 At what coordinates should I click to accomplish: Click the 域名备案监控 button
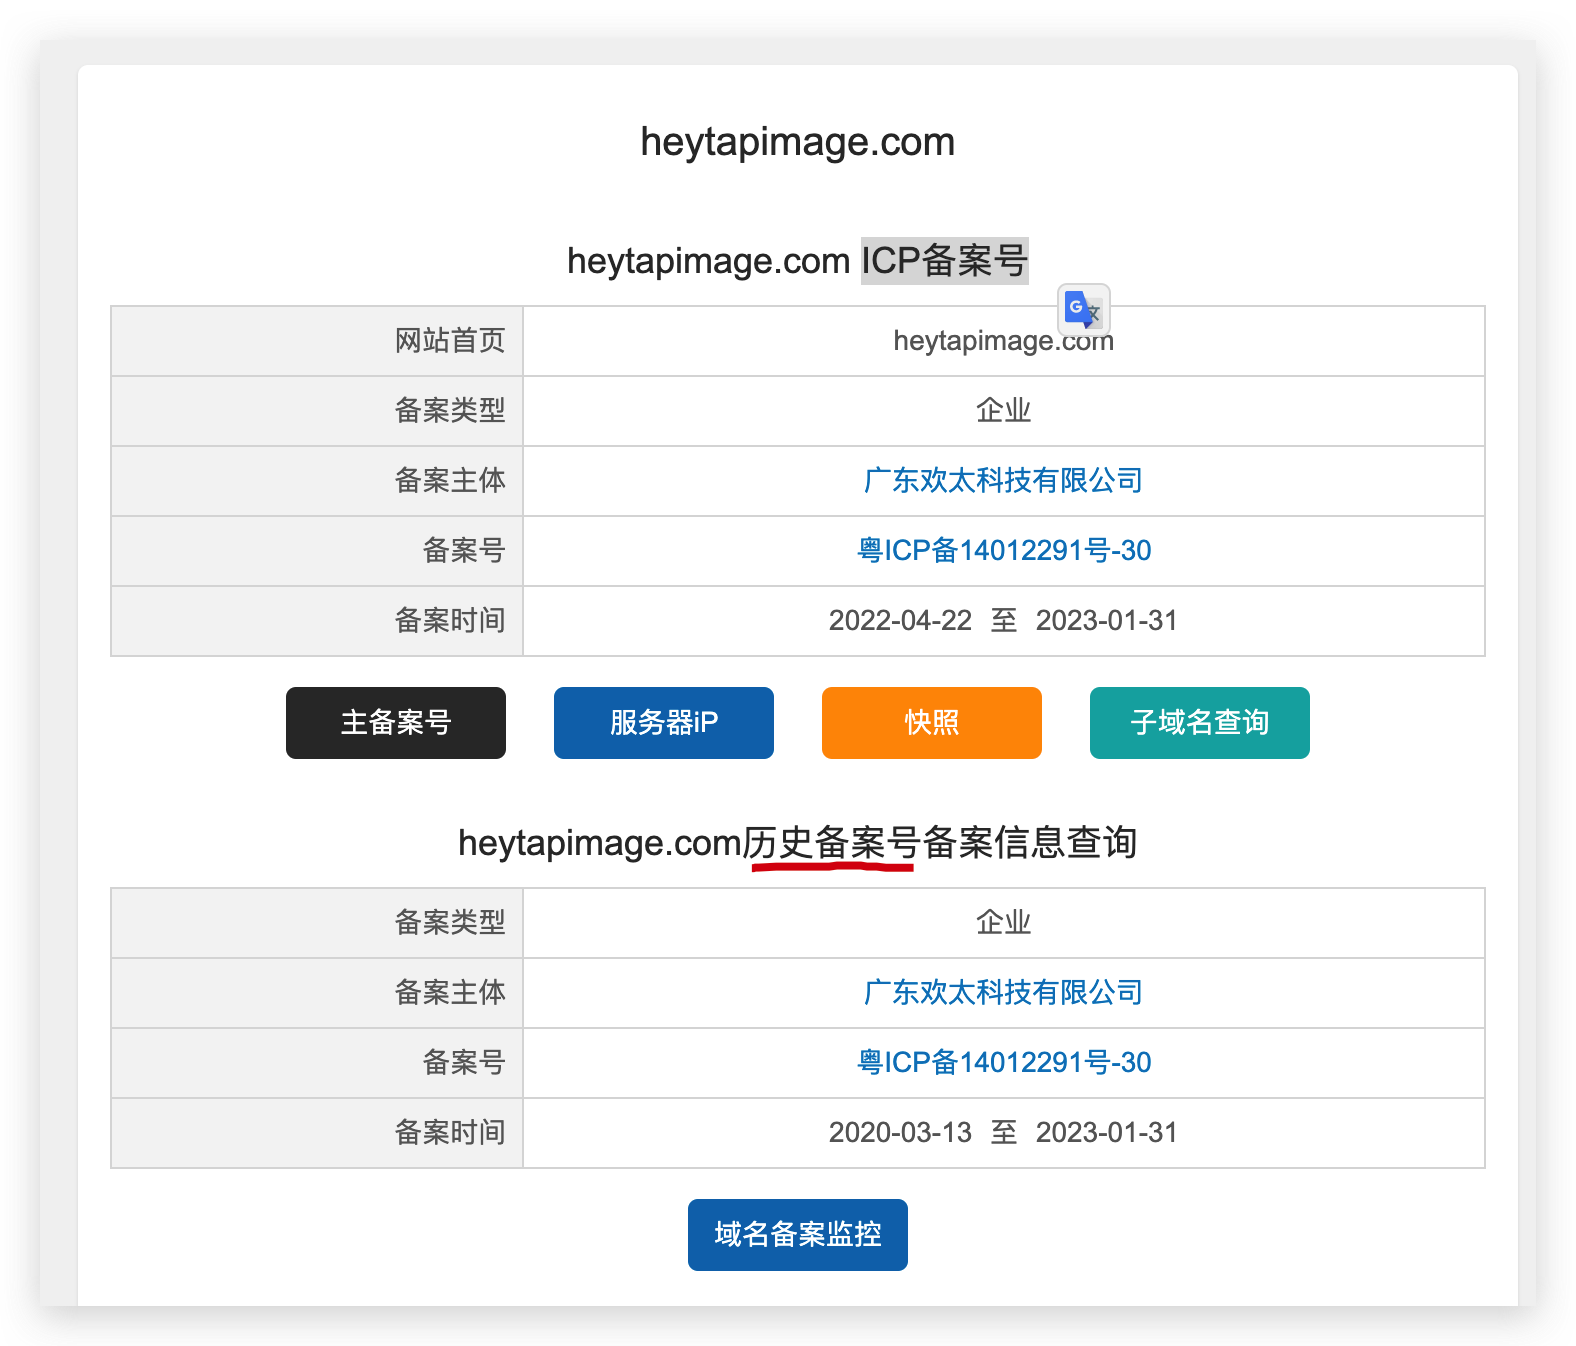798,1235
